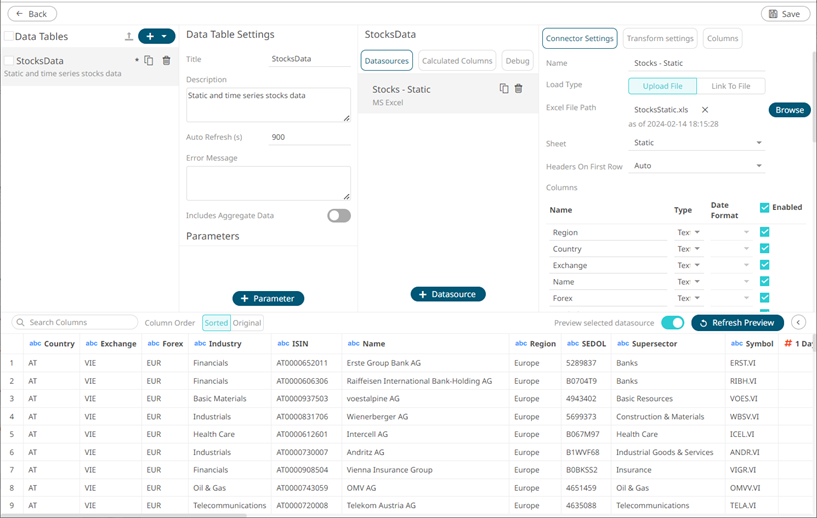Click the Search Columns field
Viewport: 817px width, 518px height.
(75, 323)
